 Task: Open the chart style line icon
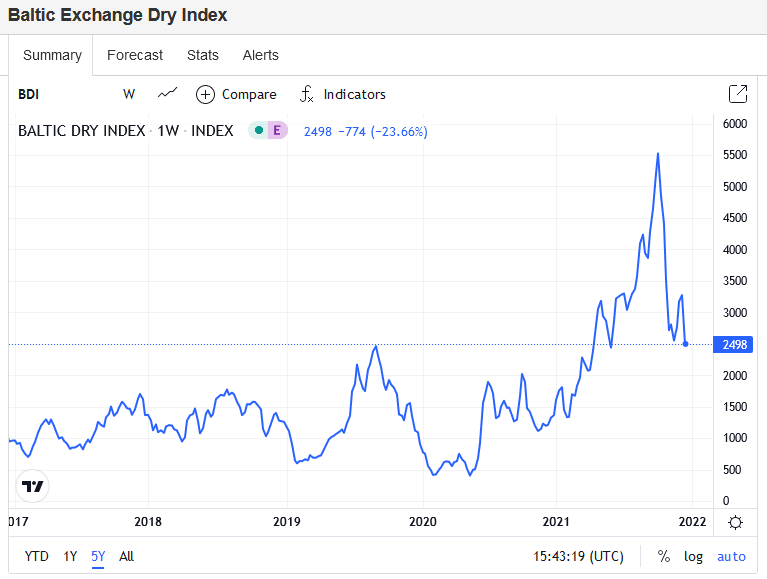coord(167,93)
